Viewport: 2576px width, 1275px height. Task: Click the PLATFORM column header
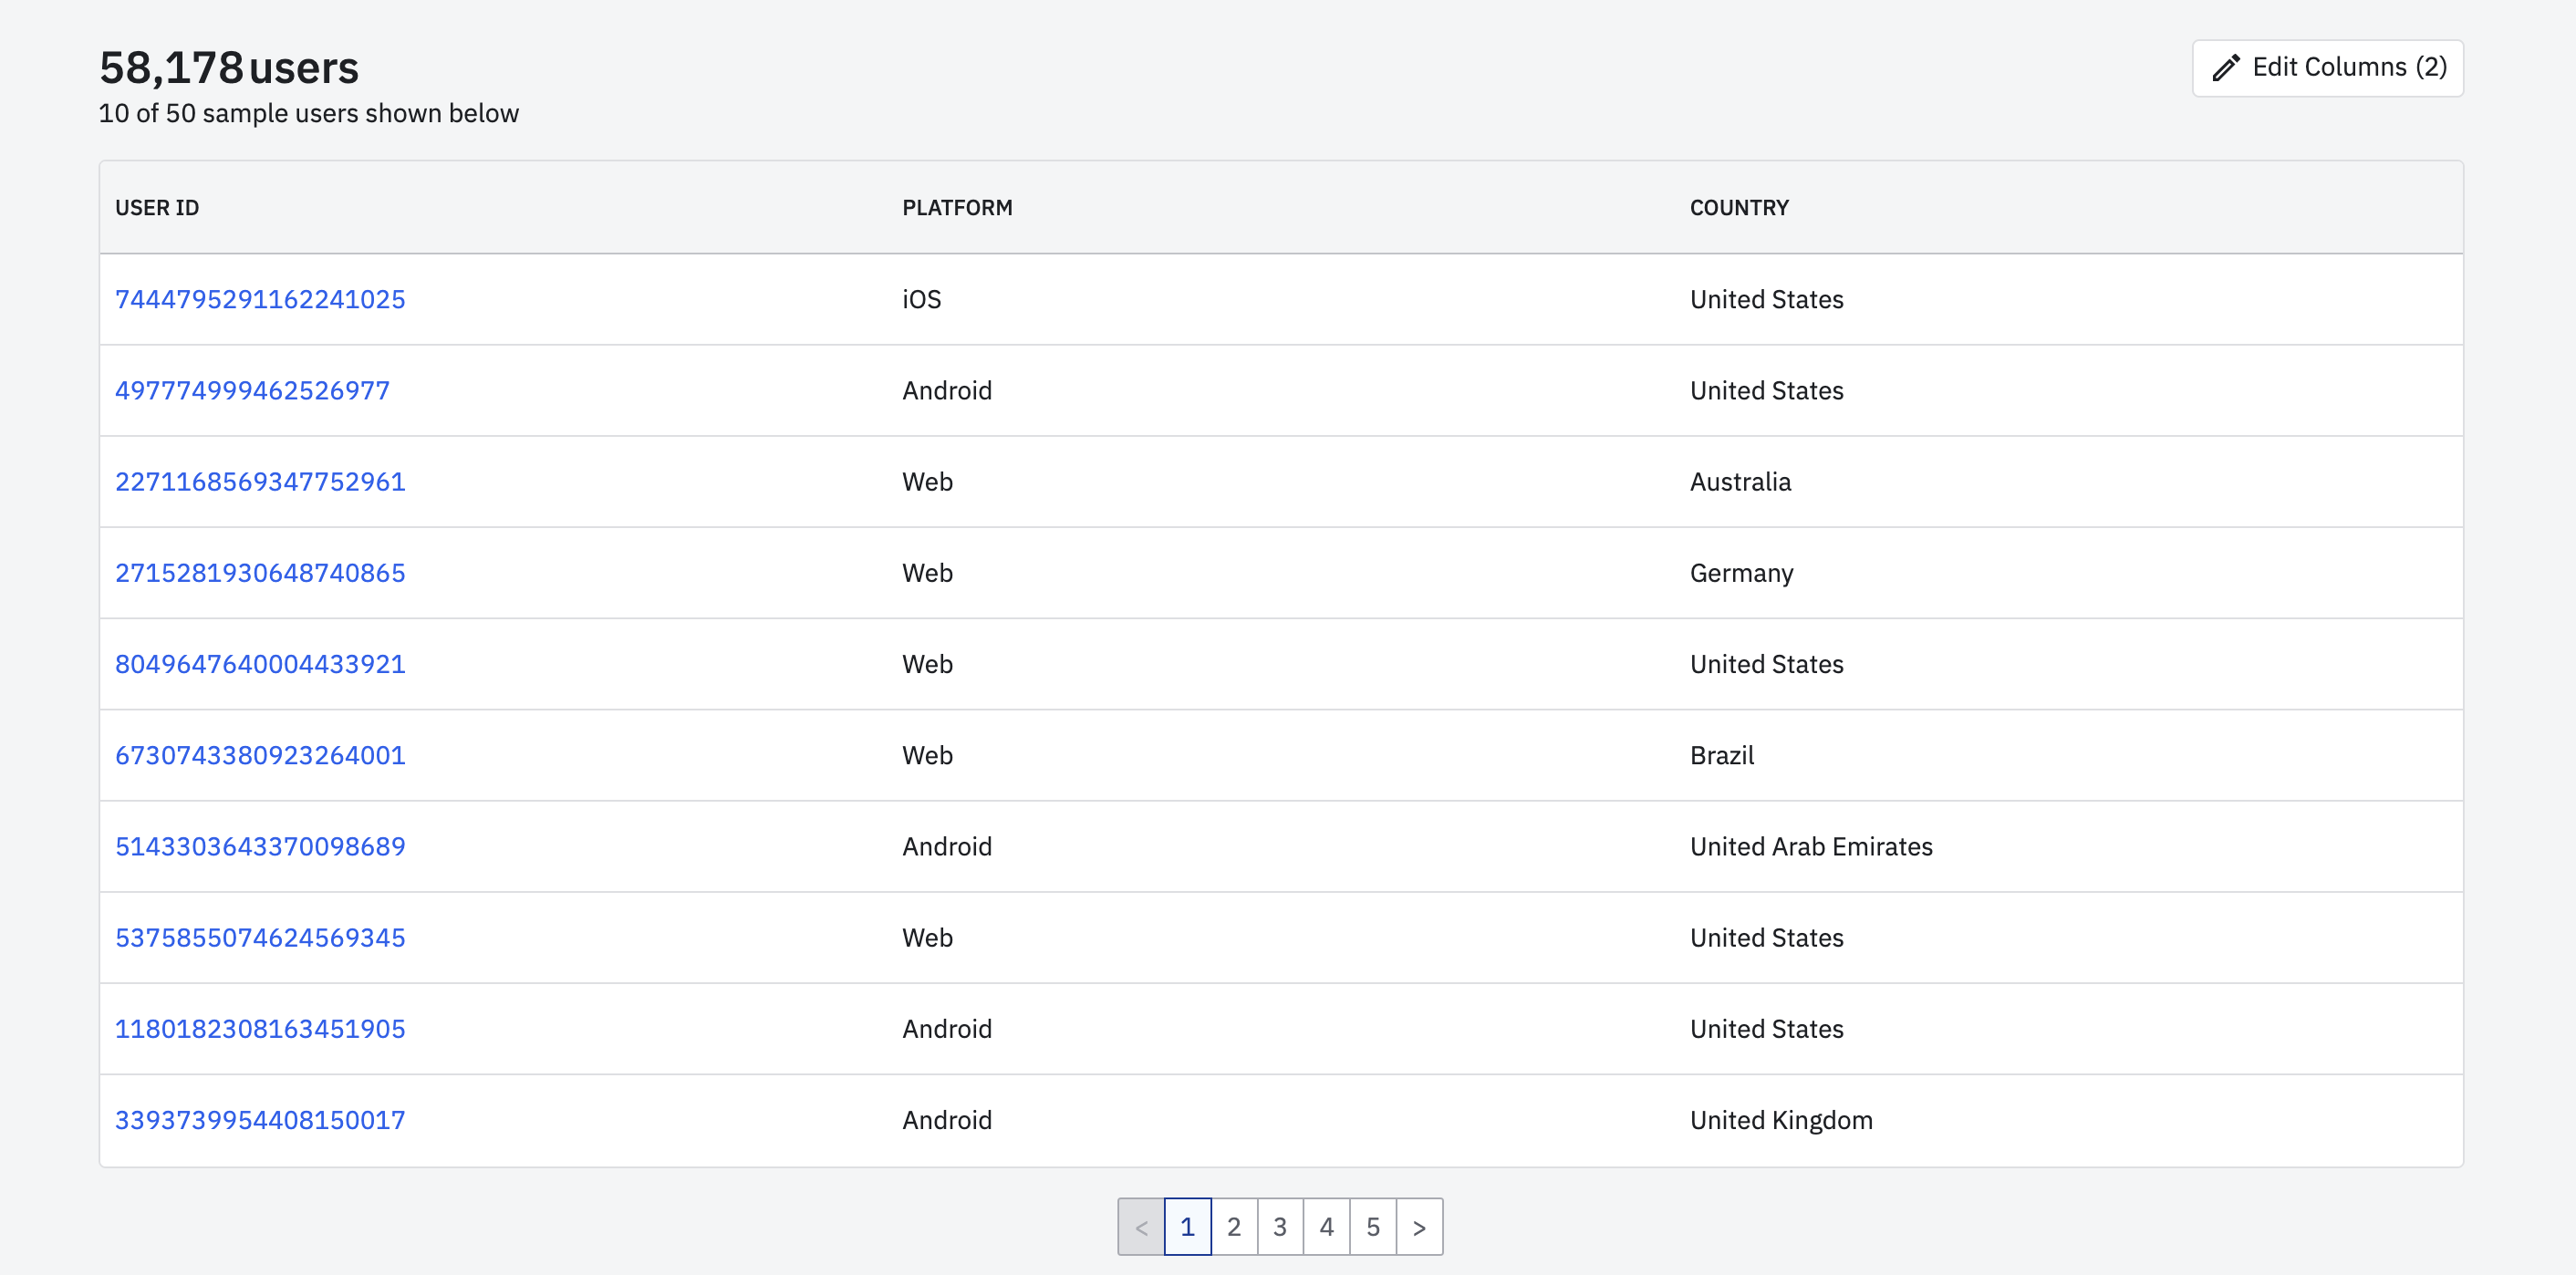(957, 208)
